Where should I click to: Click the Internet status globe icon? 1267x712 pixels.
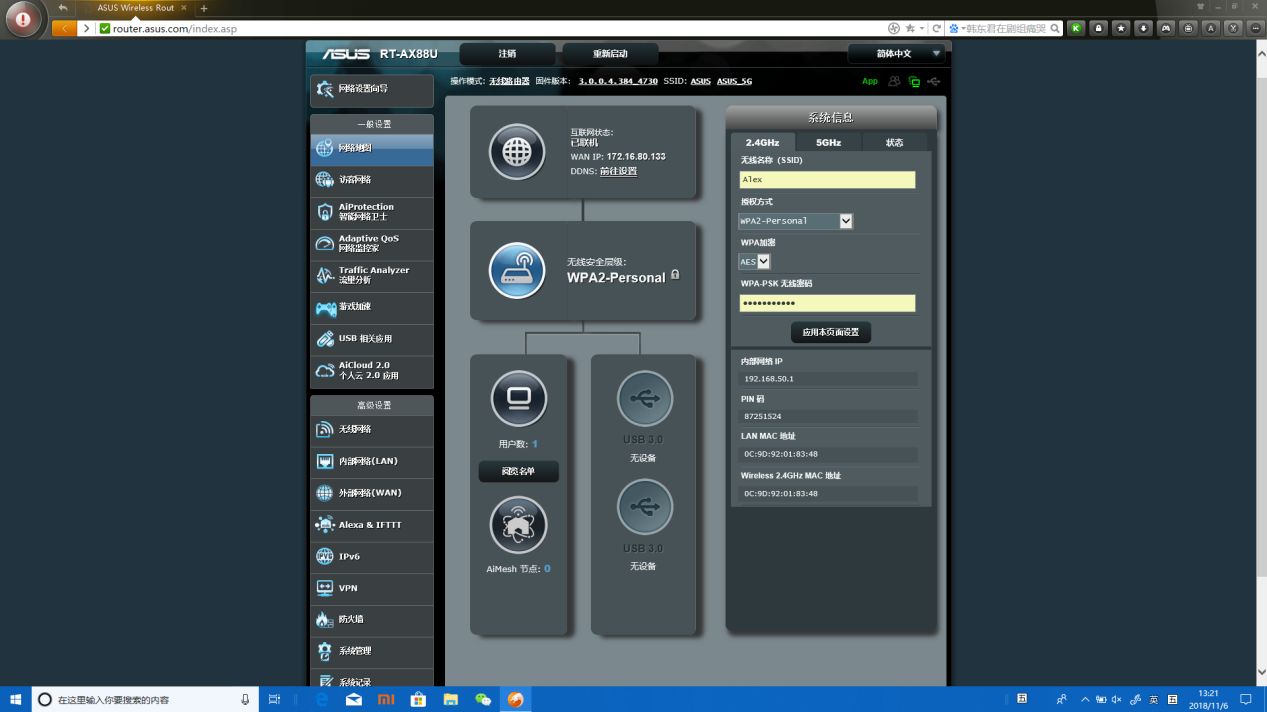coord(517,152)
